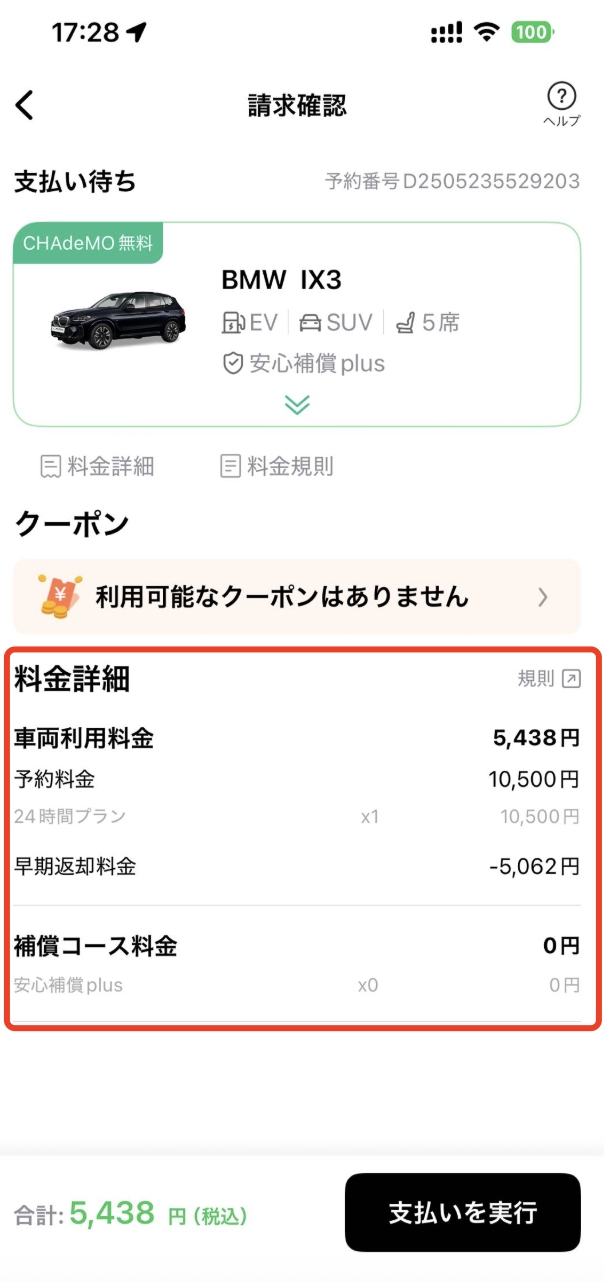The height and width of the screenshot is (1282, 604).
Task: Tap the battery indicator in status bar
Action: pyautogui.click(x=531, y=32)
